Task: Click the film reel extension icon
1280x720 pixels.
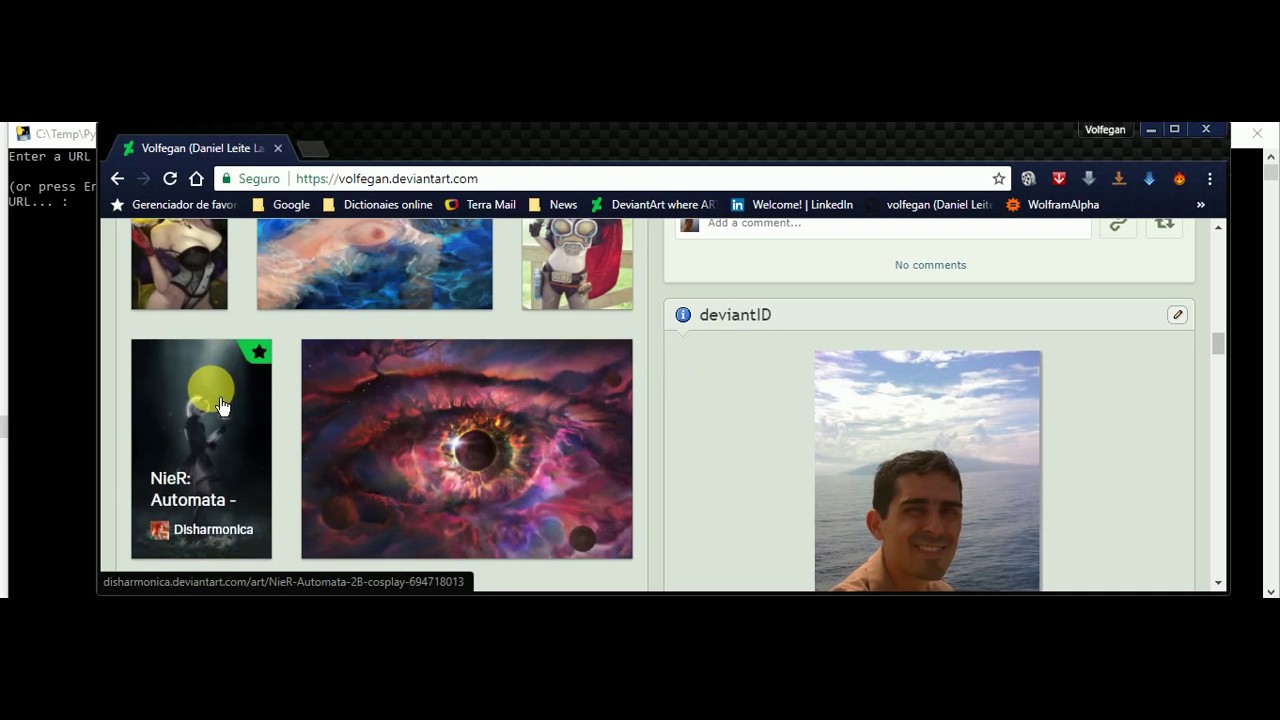Action: click(1028, 178)
